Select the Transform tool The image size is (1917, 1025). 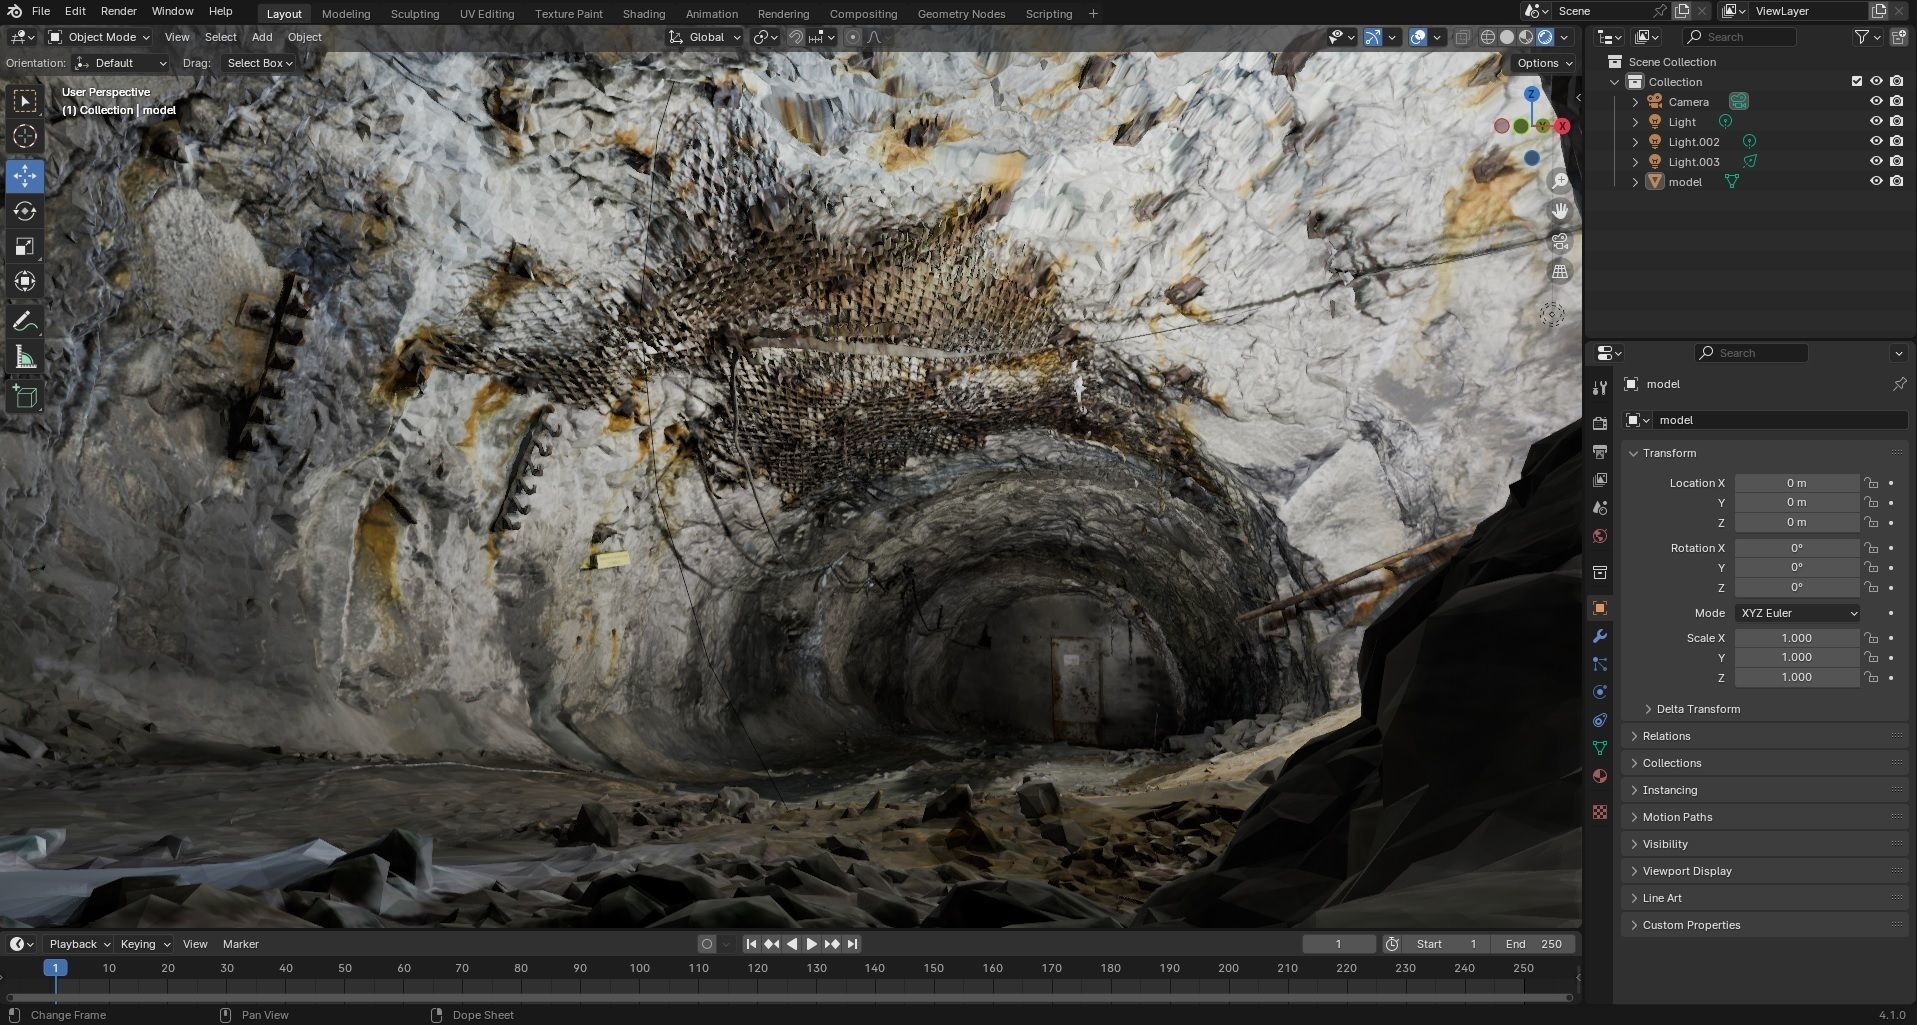pos(25,282)
